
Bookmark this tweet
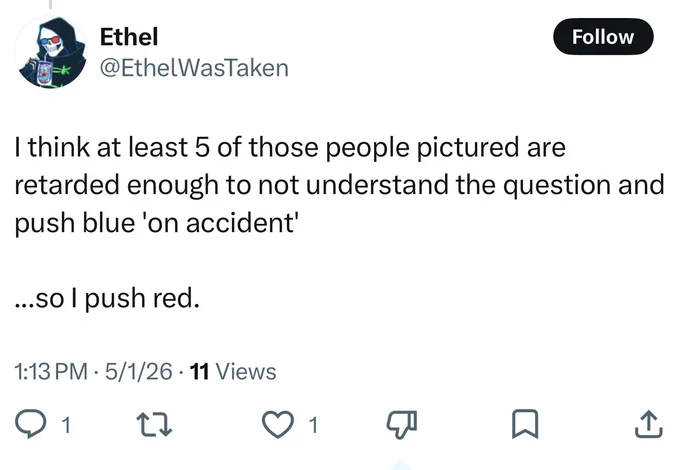click(x=525, y=424)
